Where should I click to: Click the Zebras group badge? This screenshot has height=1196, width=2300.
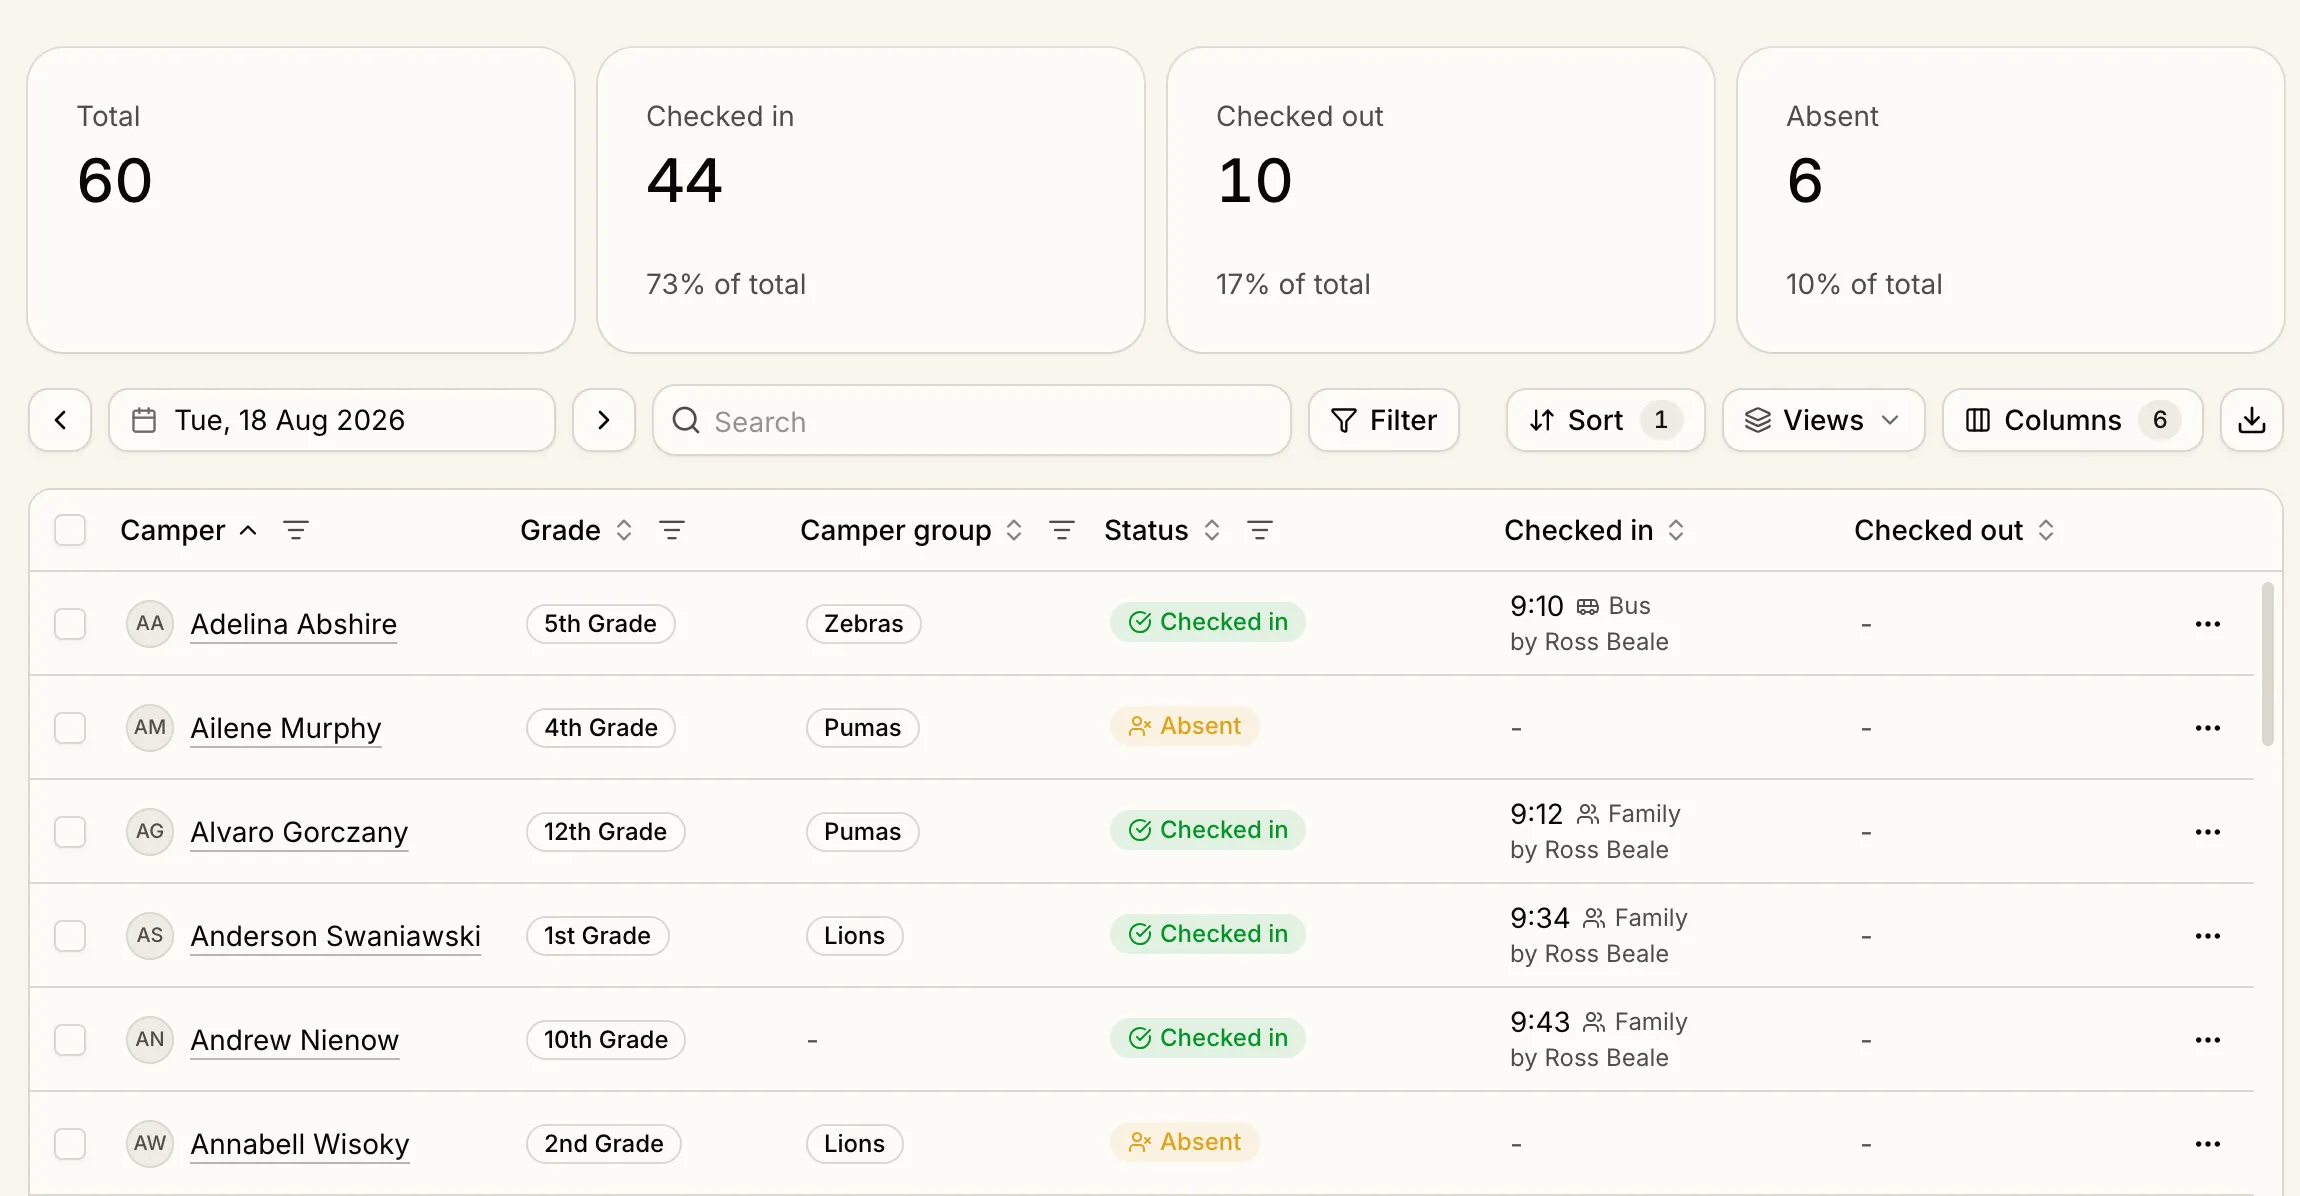864,624
